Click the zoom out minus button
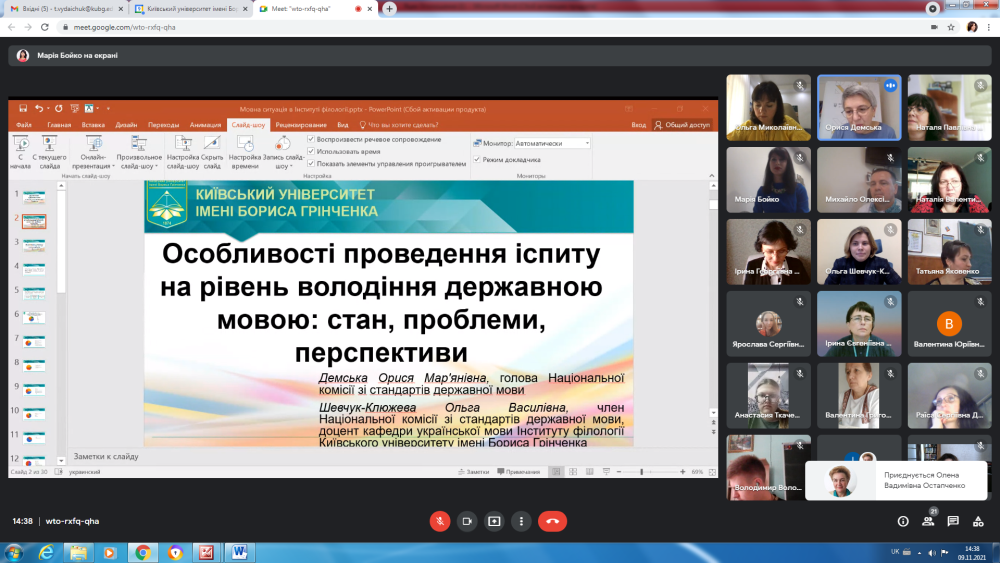The image size is (1000, 563). click(619, 472)
